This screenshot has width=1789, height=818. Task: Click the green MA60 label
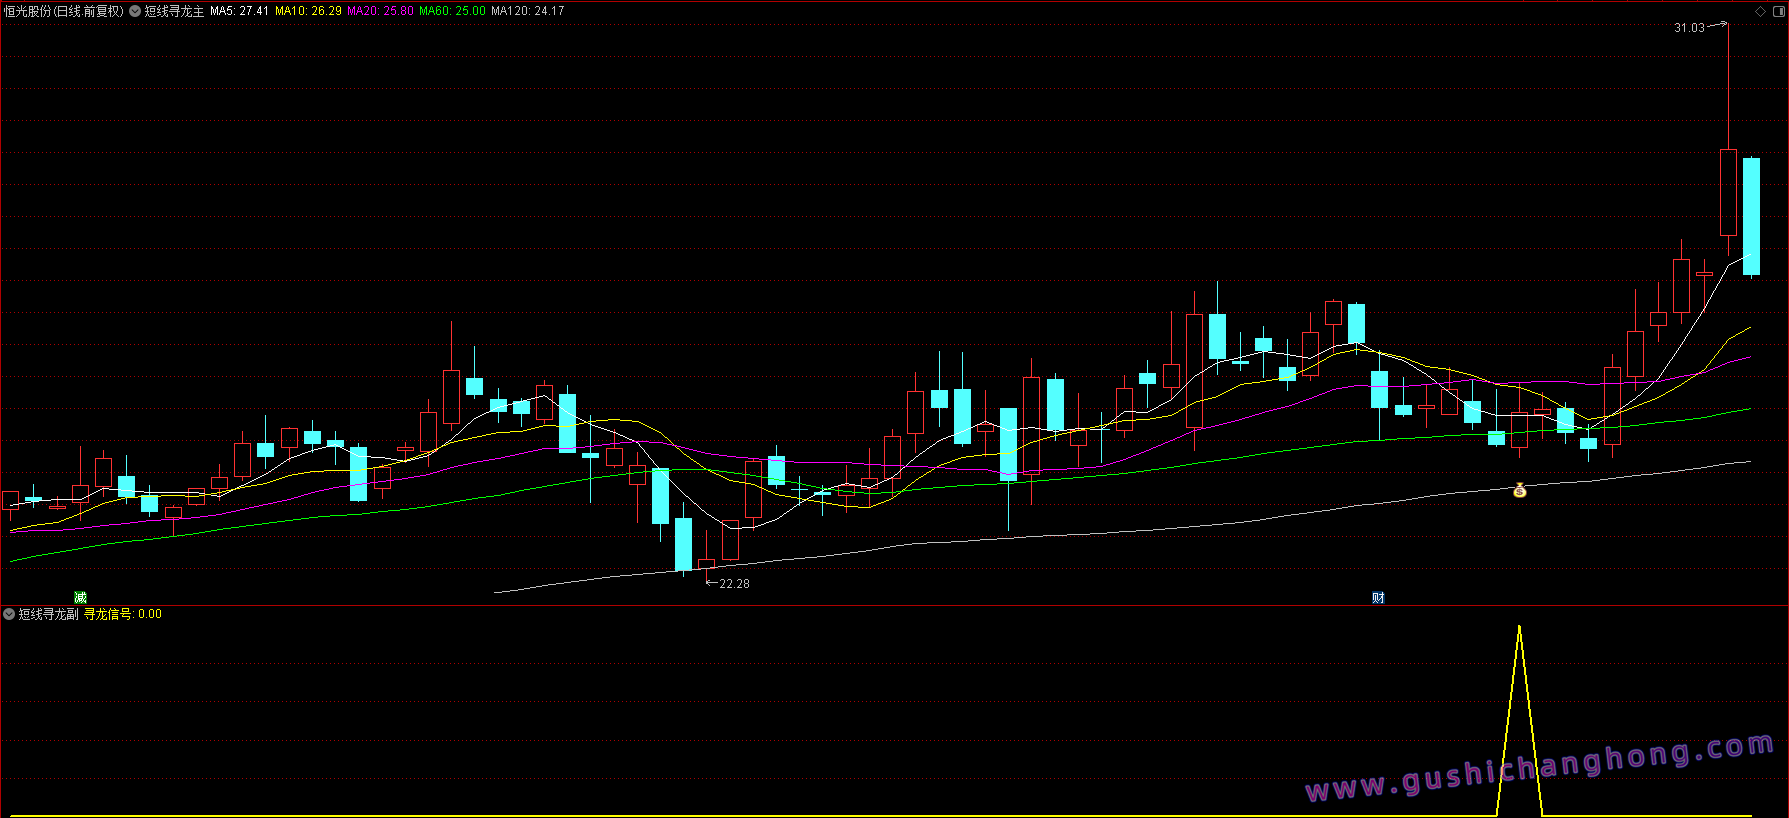[452, 11]
